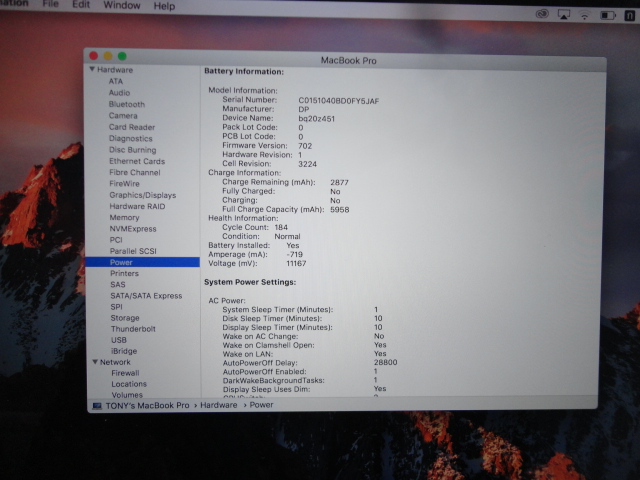Screen dimensions: 640x480
Task: Click the Condition value Normal
Action: coord(287,236)
